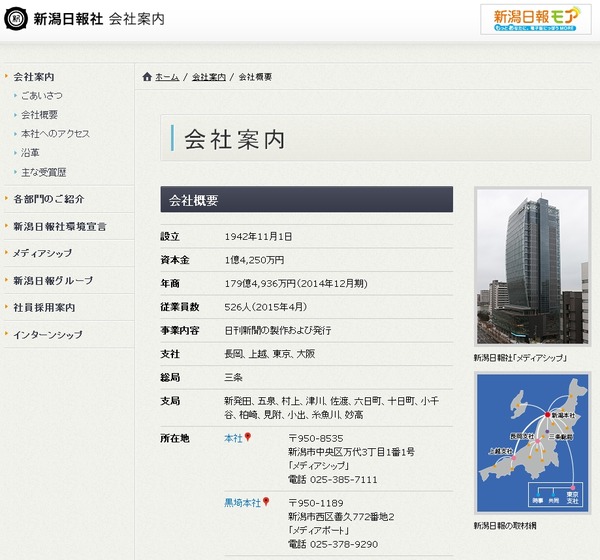Click the 会社概要 breadcrumb text
The width and height of the screenshot is (600, 560).
pos(255,77)
